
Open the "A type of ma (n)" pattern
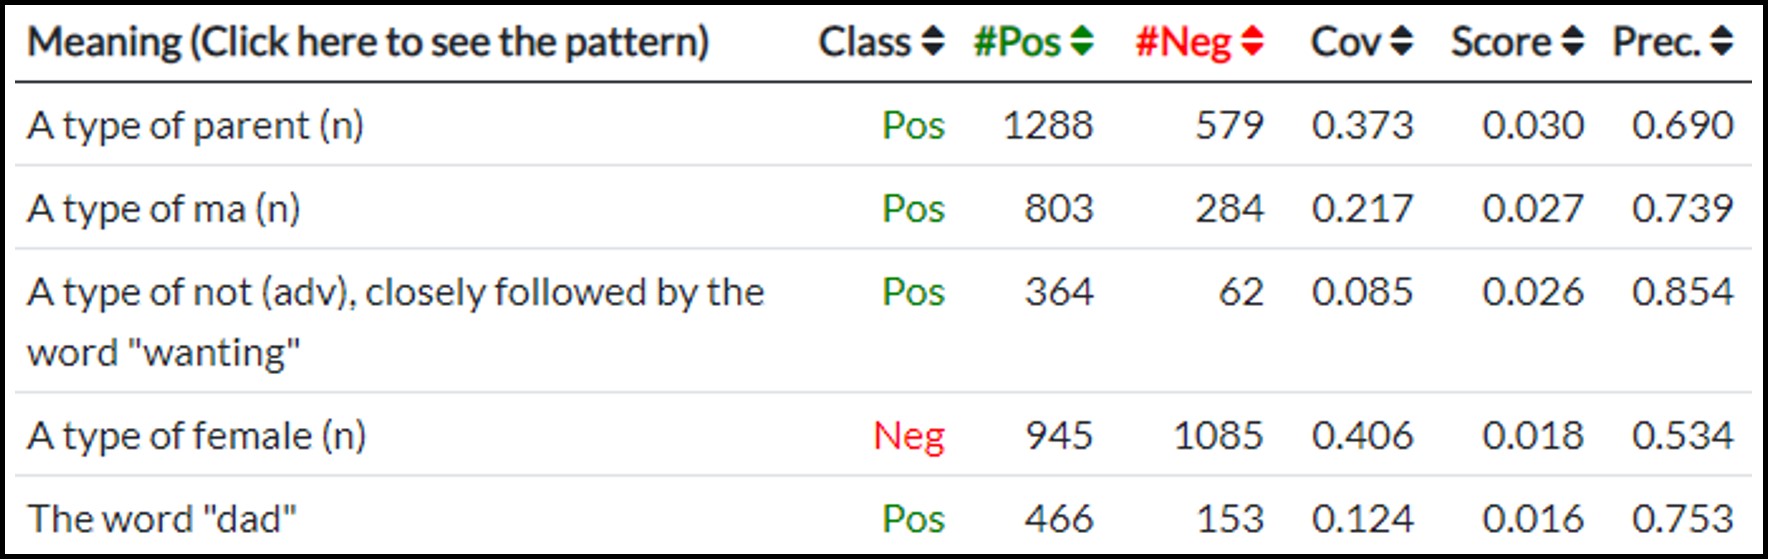[164, 209]
